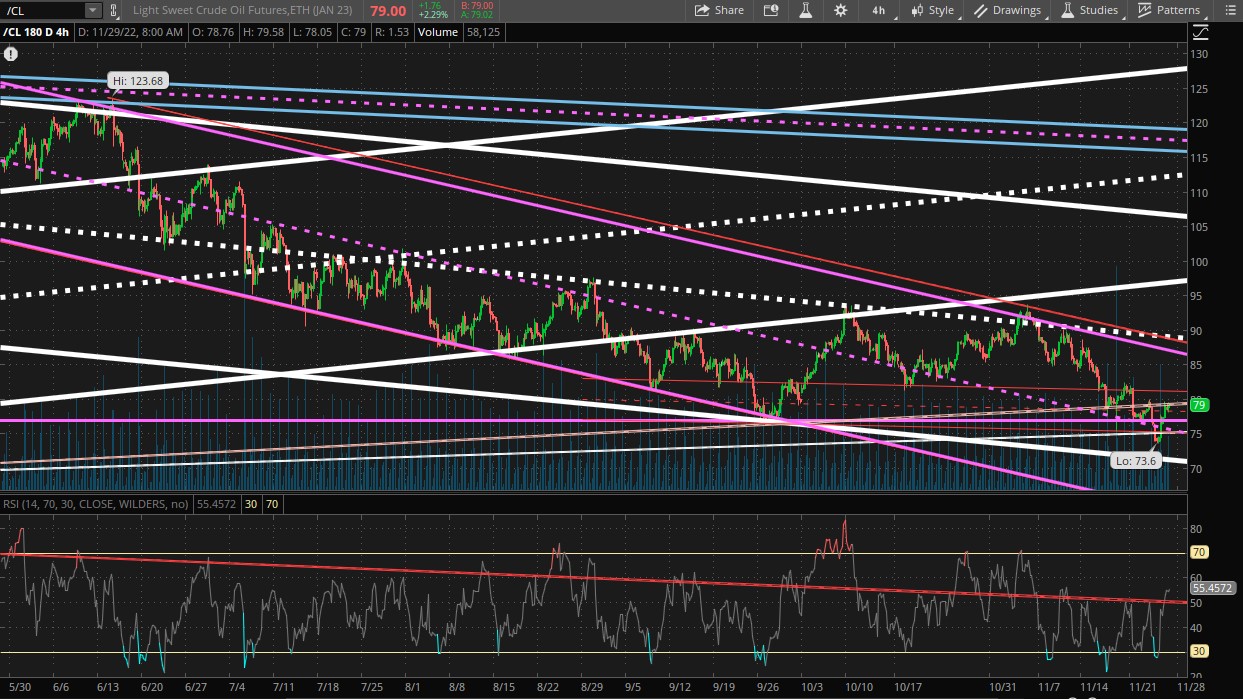
Task: Open chart settings gear icon
Action: coord(840,10)
